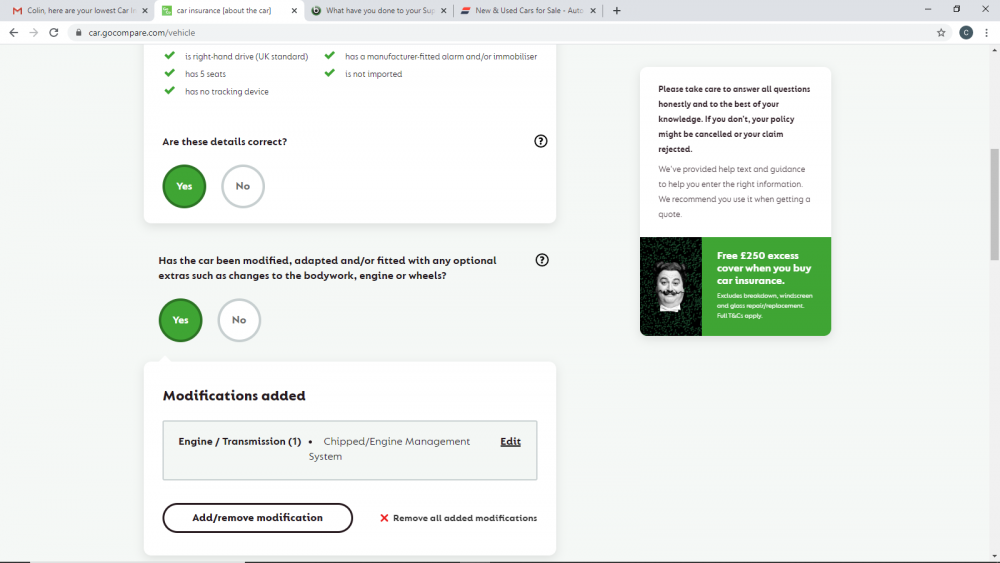The height and width of the screenshot is (563, 1000).
Task: Open the Chrome three-dot menu
Action: point(986,33)
